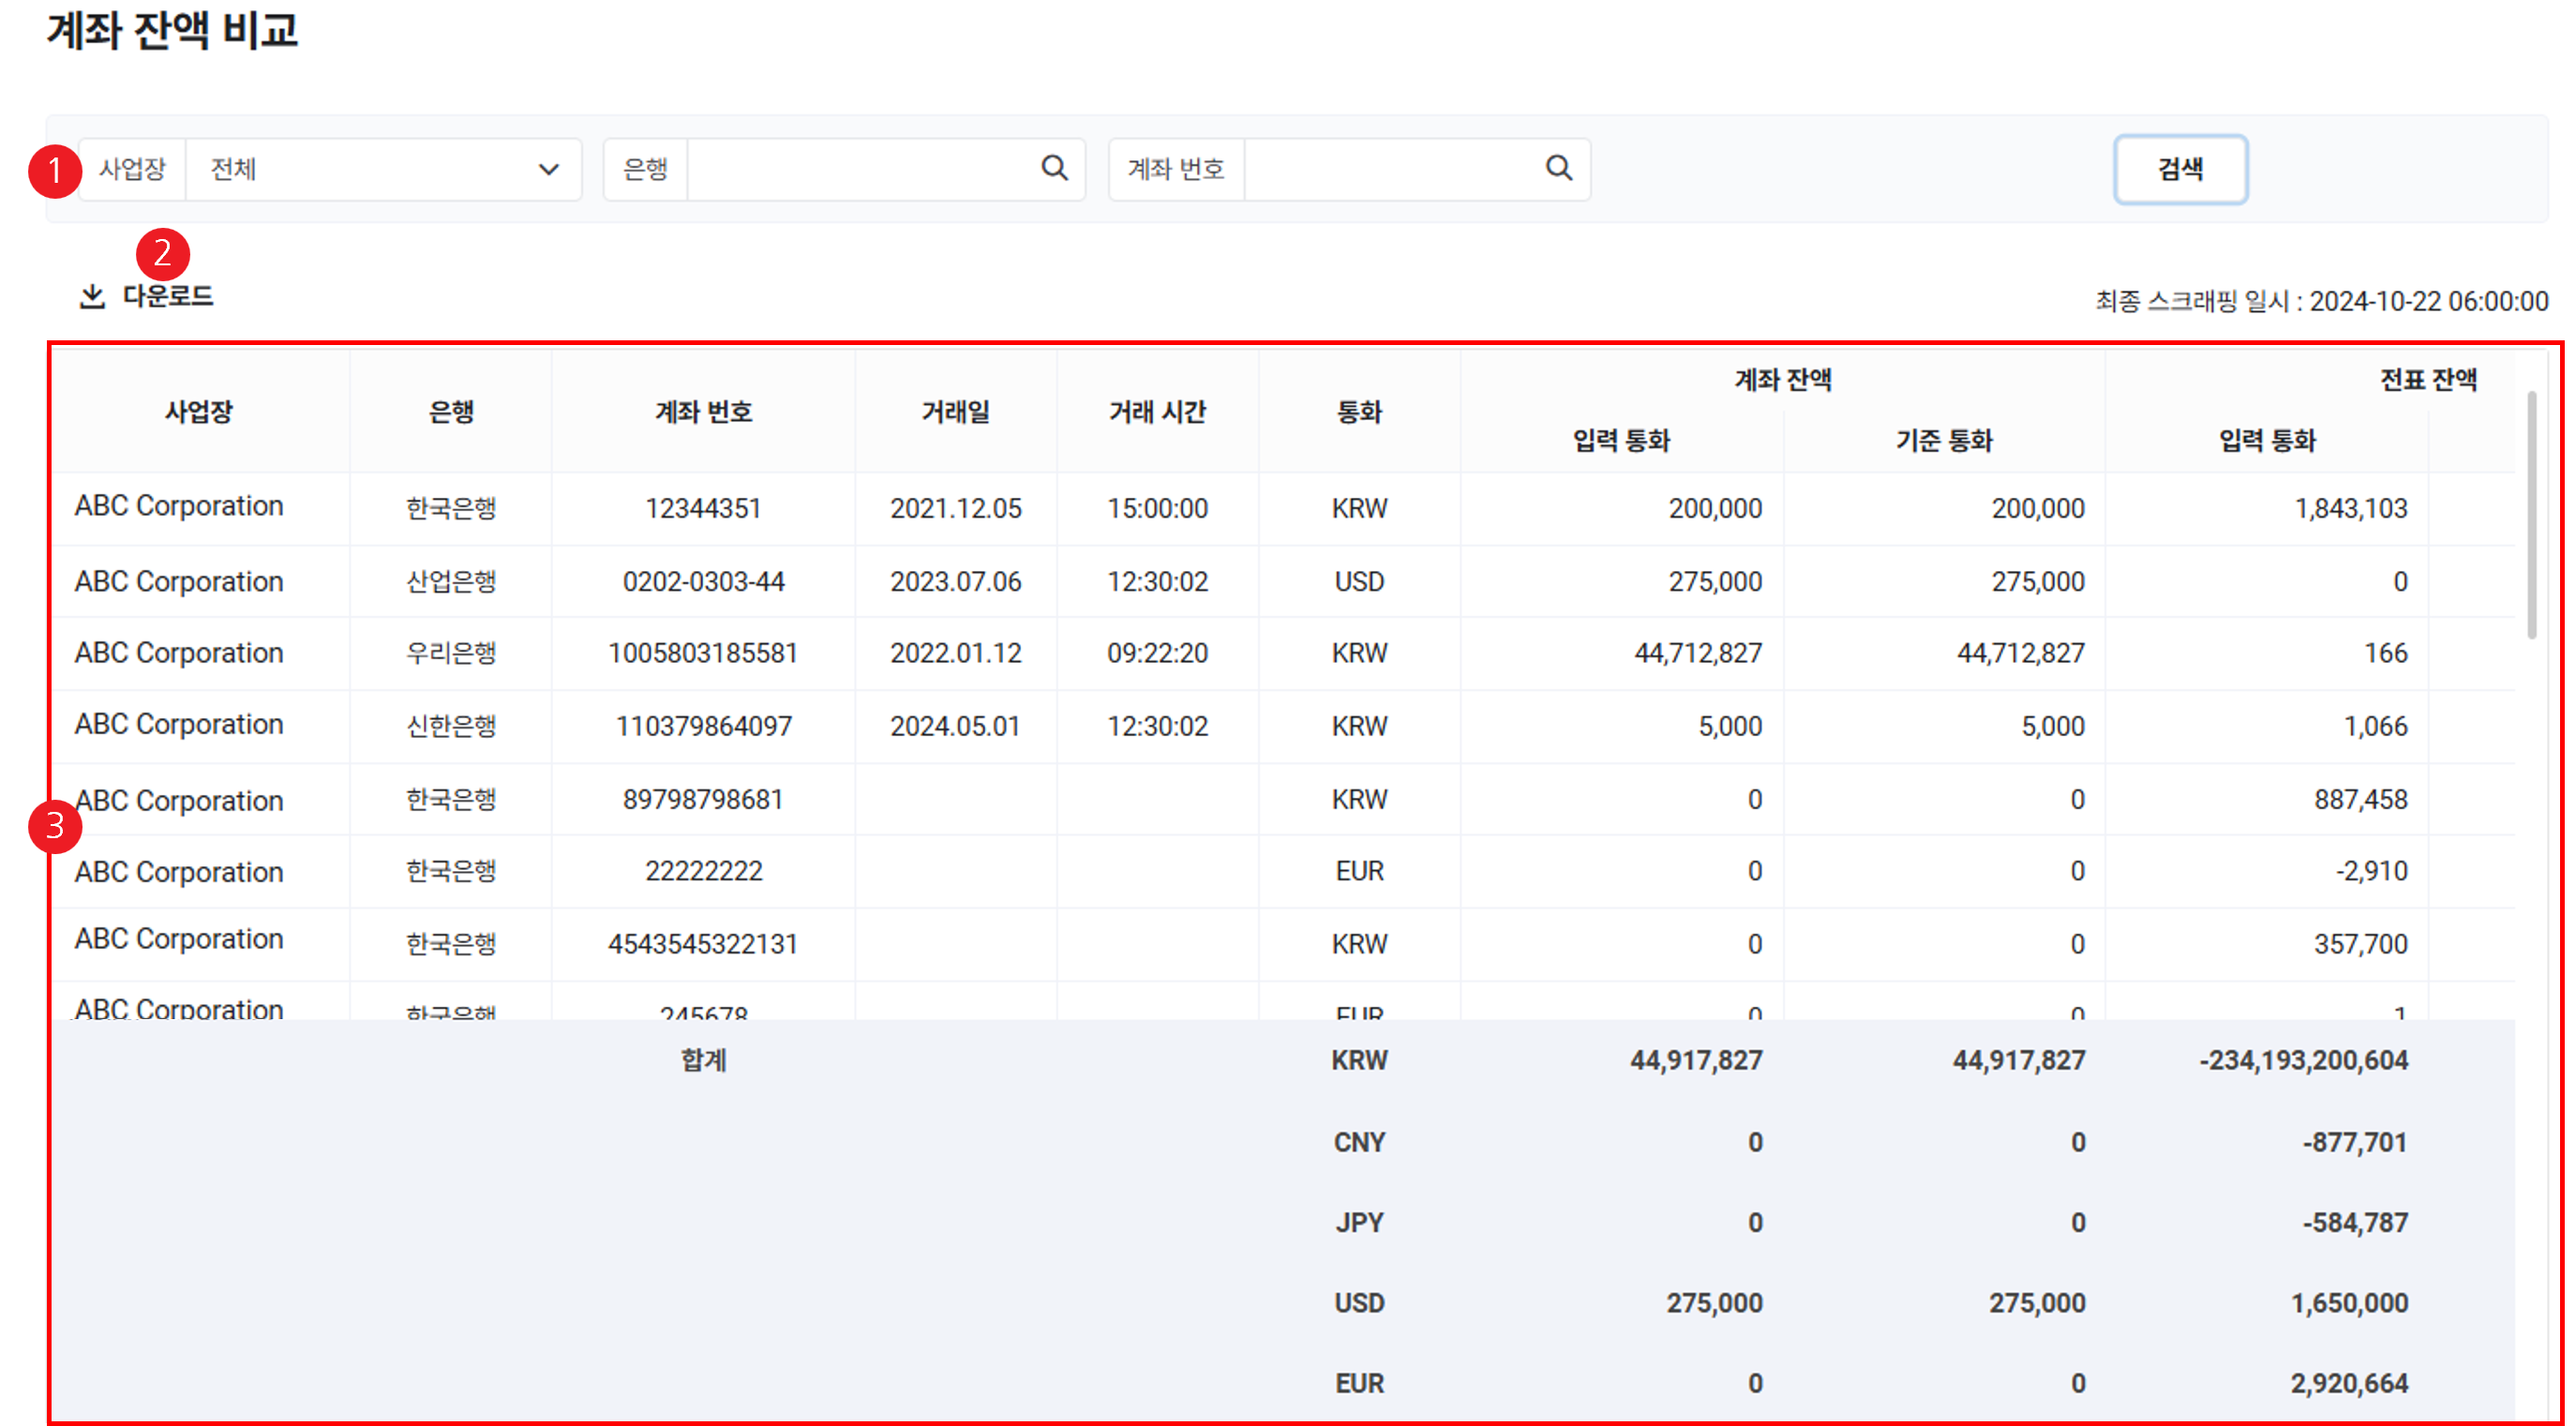Click the 사업장 column header

tap(199, 411)
